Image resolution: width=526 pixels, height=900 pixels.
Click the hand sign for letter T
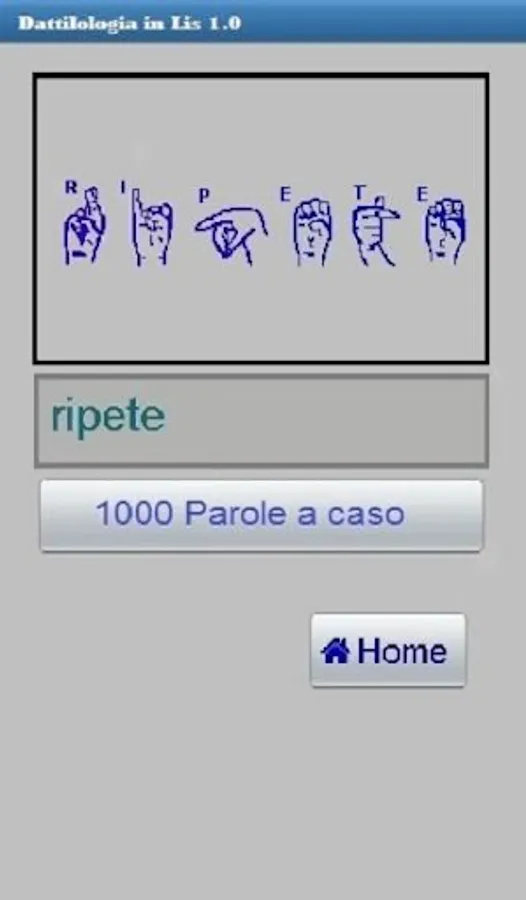pos(376,231)
